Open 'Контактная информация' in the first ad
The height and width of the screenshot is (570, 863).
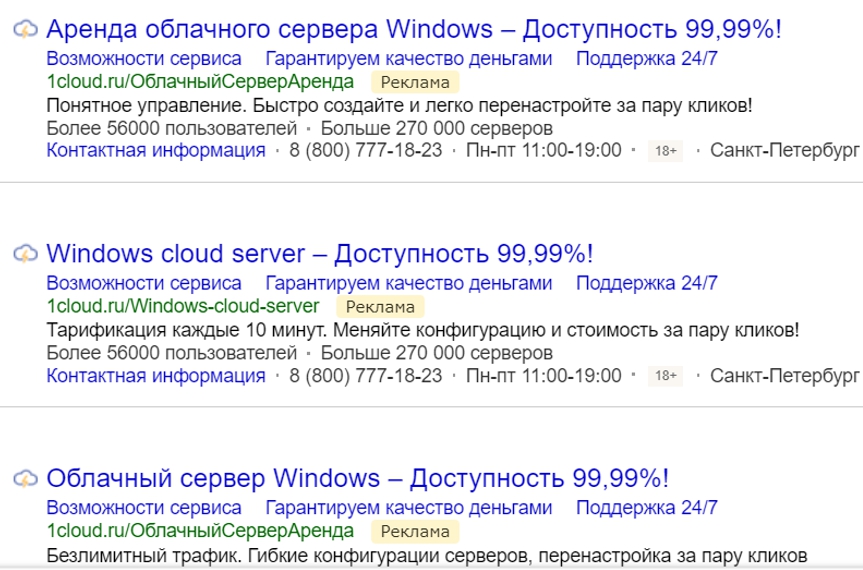pos(156,150)
